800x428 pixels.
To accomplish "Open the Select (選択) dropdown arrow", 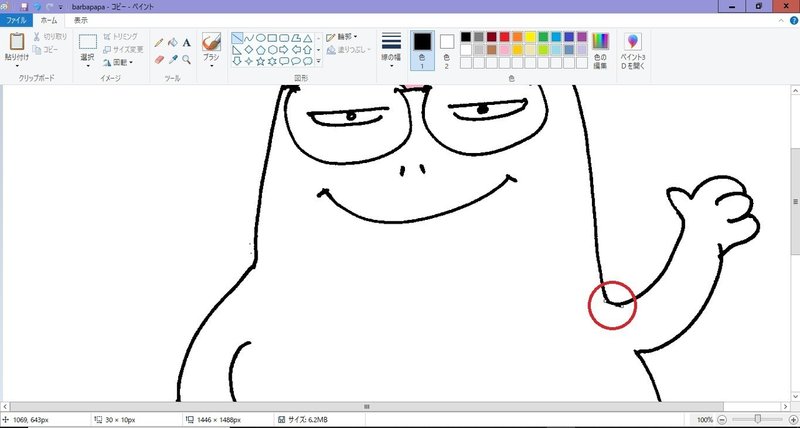I will 88,66.
